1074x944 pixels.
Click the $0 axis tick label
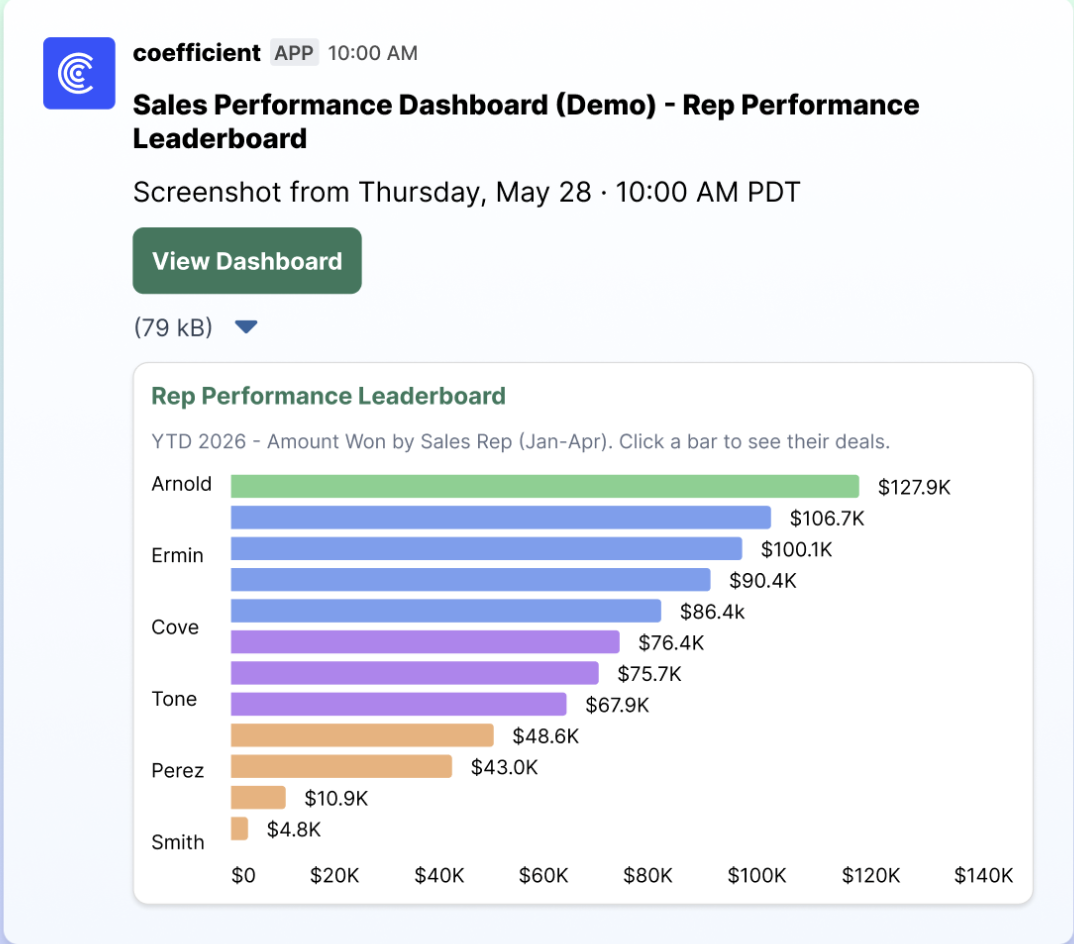click(x=243, y=875)
